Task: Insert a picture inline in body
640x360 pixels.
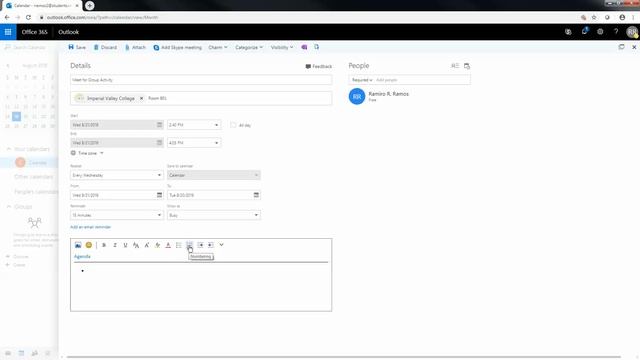Action: pyautogui.click(x=78, y=245)
